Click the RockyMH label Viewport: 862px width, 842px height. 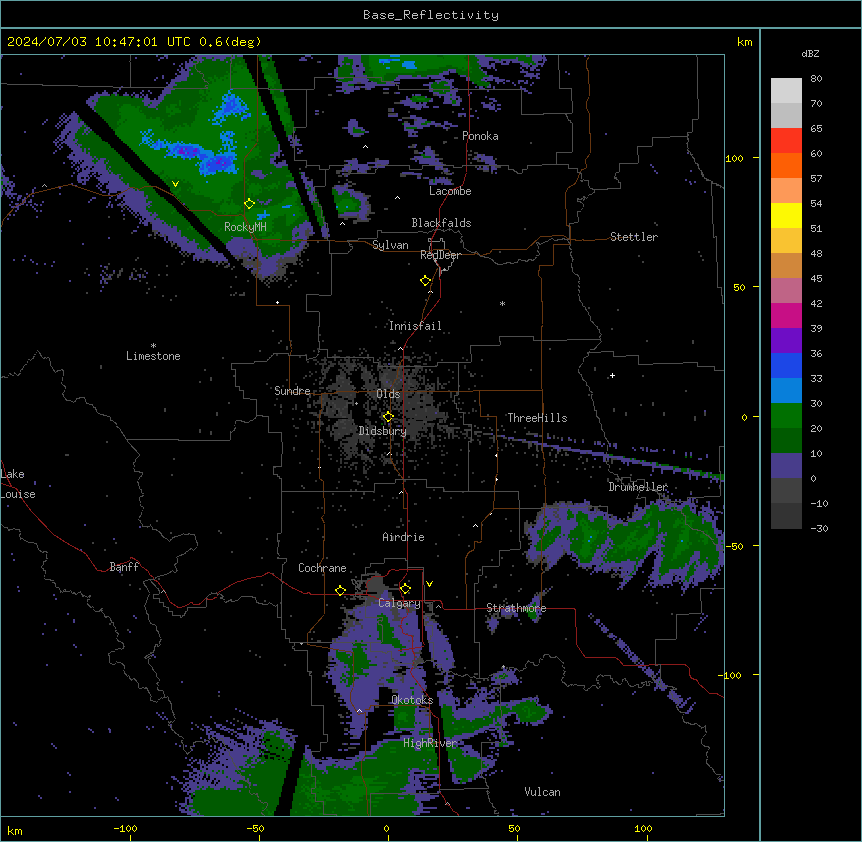tap(245, 227)
